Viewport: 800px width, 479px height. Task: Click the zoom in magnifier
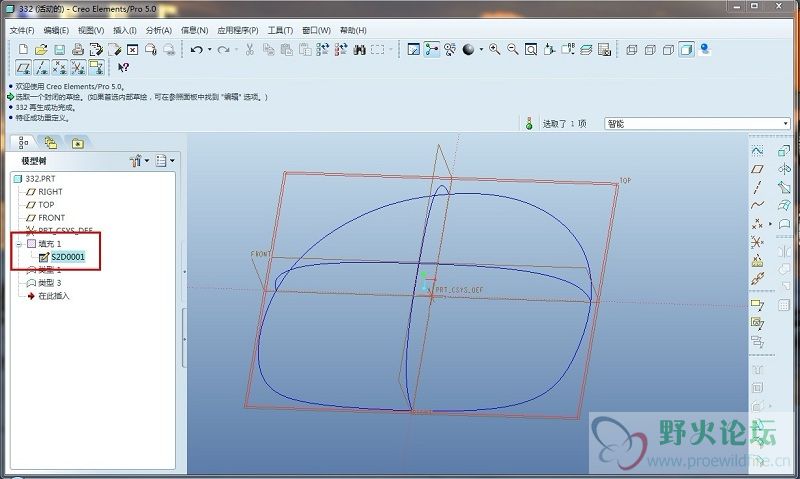pos(494,49)
